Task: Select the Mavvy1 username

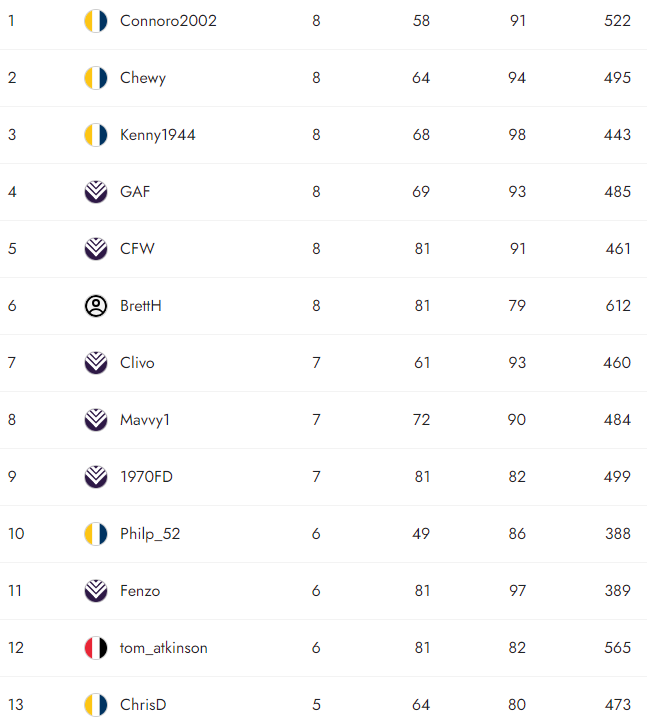Action: click(x=145, y=420)
